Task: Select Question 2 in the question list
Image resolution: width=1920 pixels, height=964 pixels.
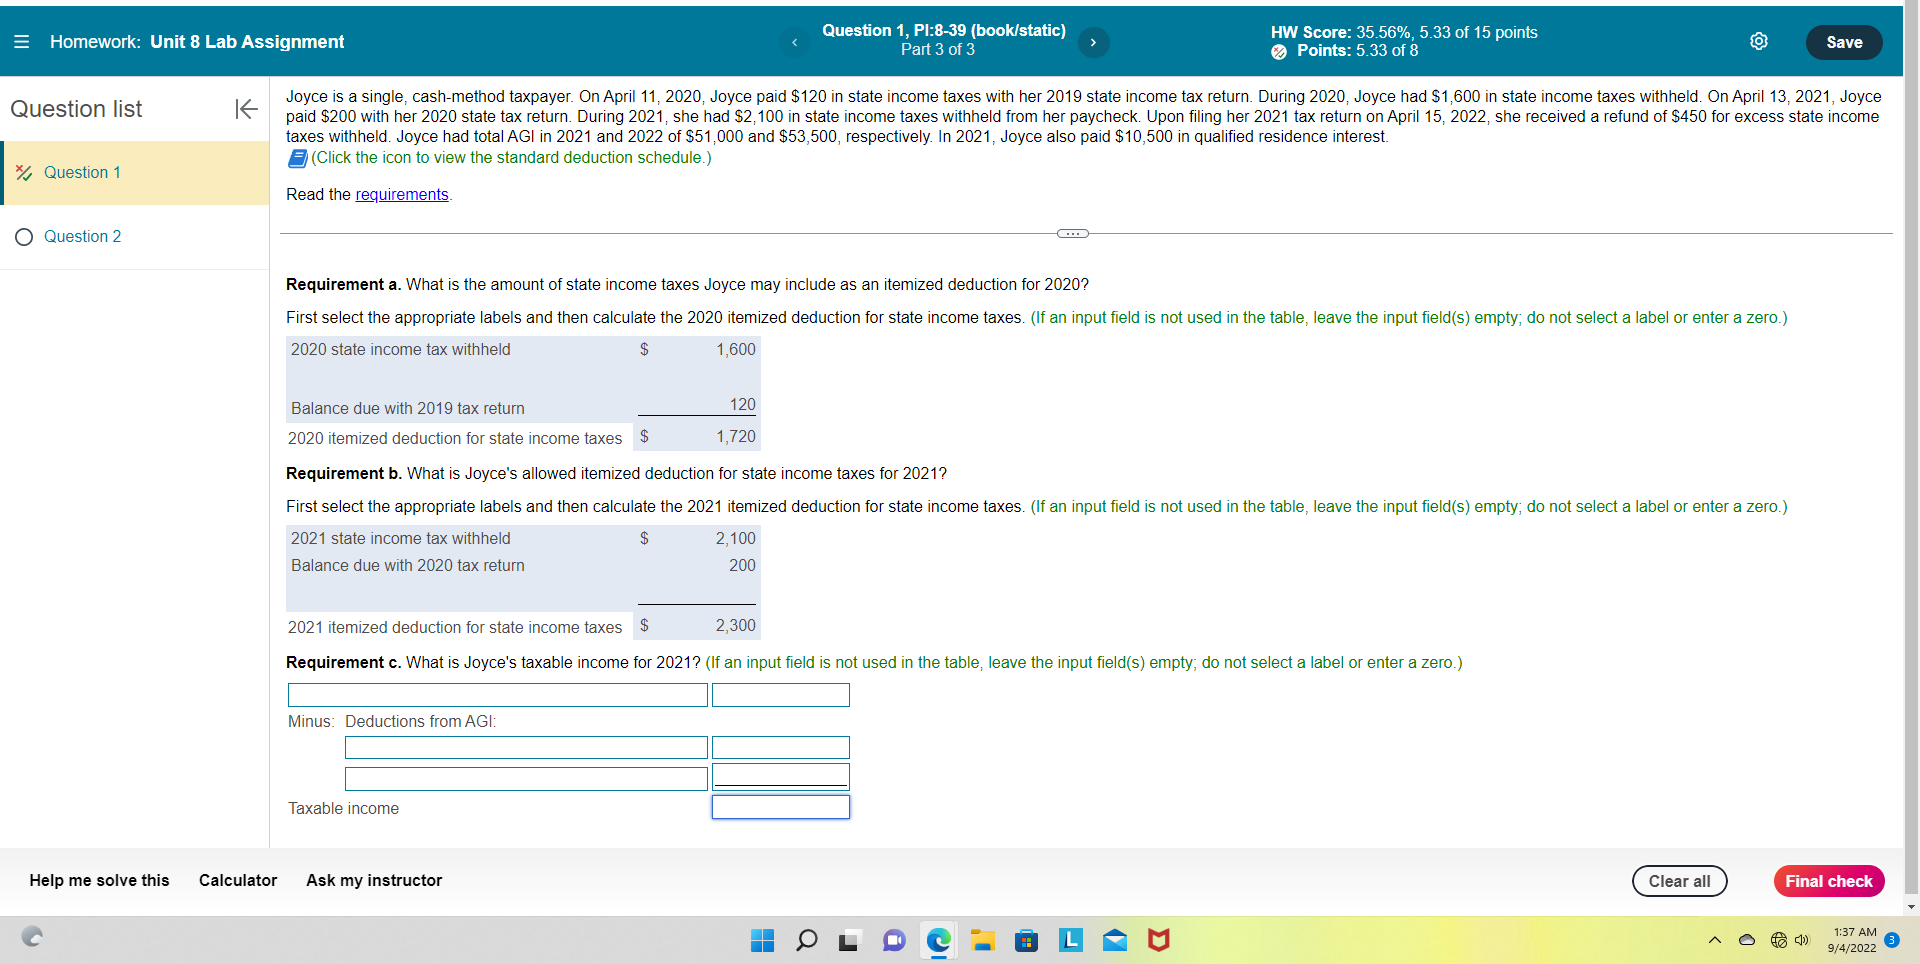Action: 82,236
